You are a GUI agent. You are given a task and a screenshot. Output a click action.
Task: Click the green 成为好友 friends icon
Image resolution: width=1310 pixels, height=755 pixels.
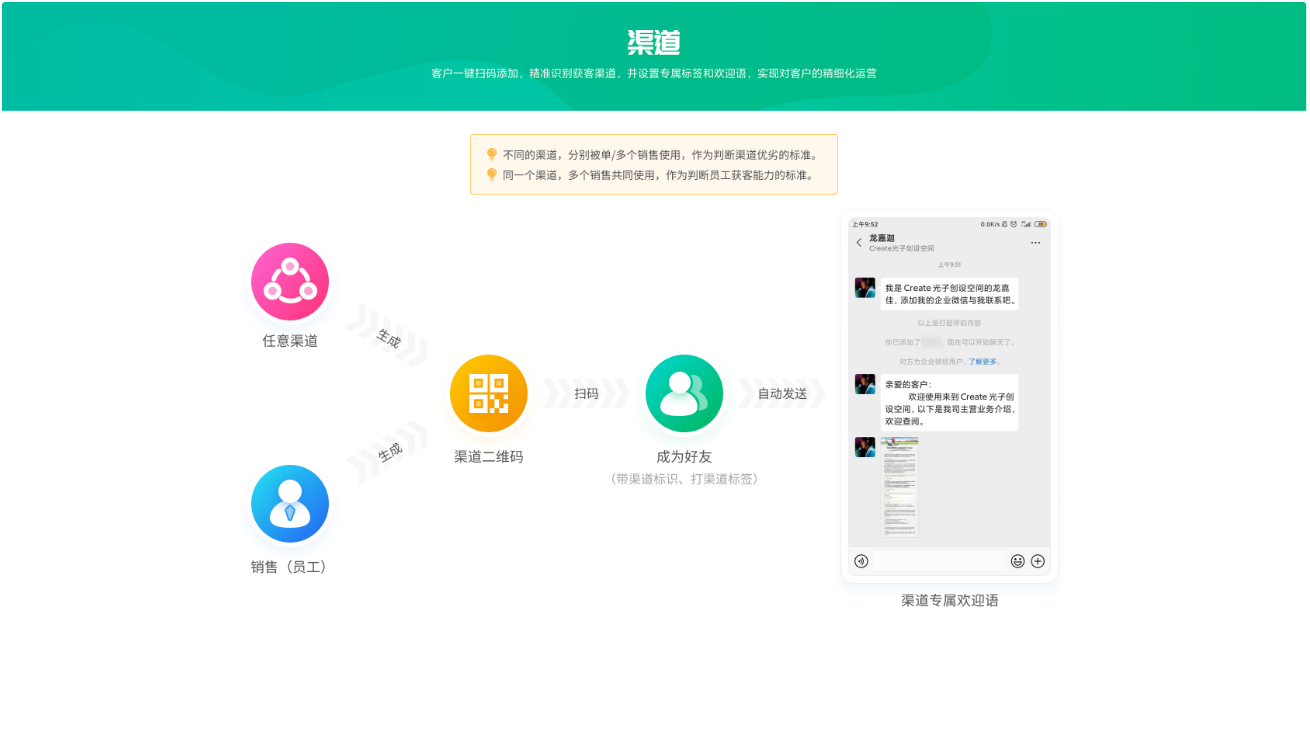[684, 394]
